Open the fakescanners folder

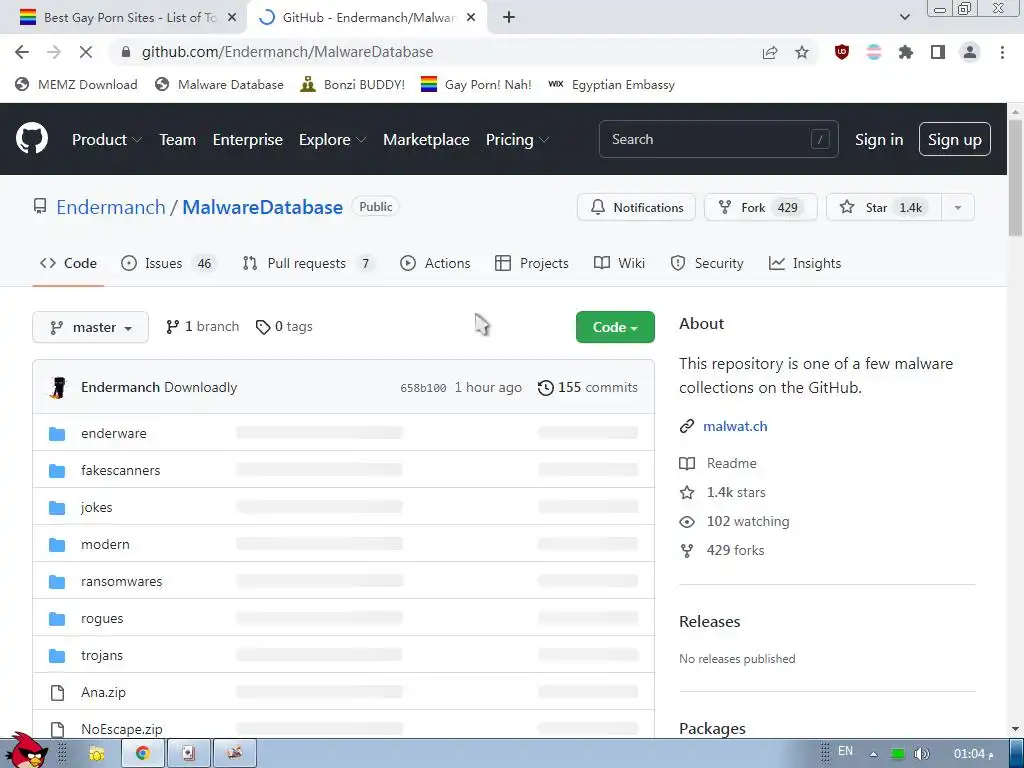coord(120,470)
